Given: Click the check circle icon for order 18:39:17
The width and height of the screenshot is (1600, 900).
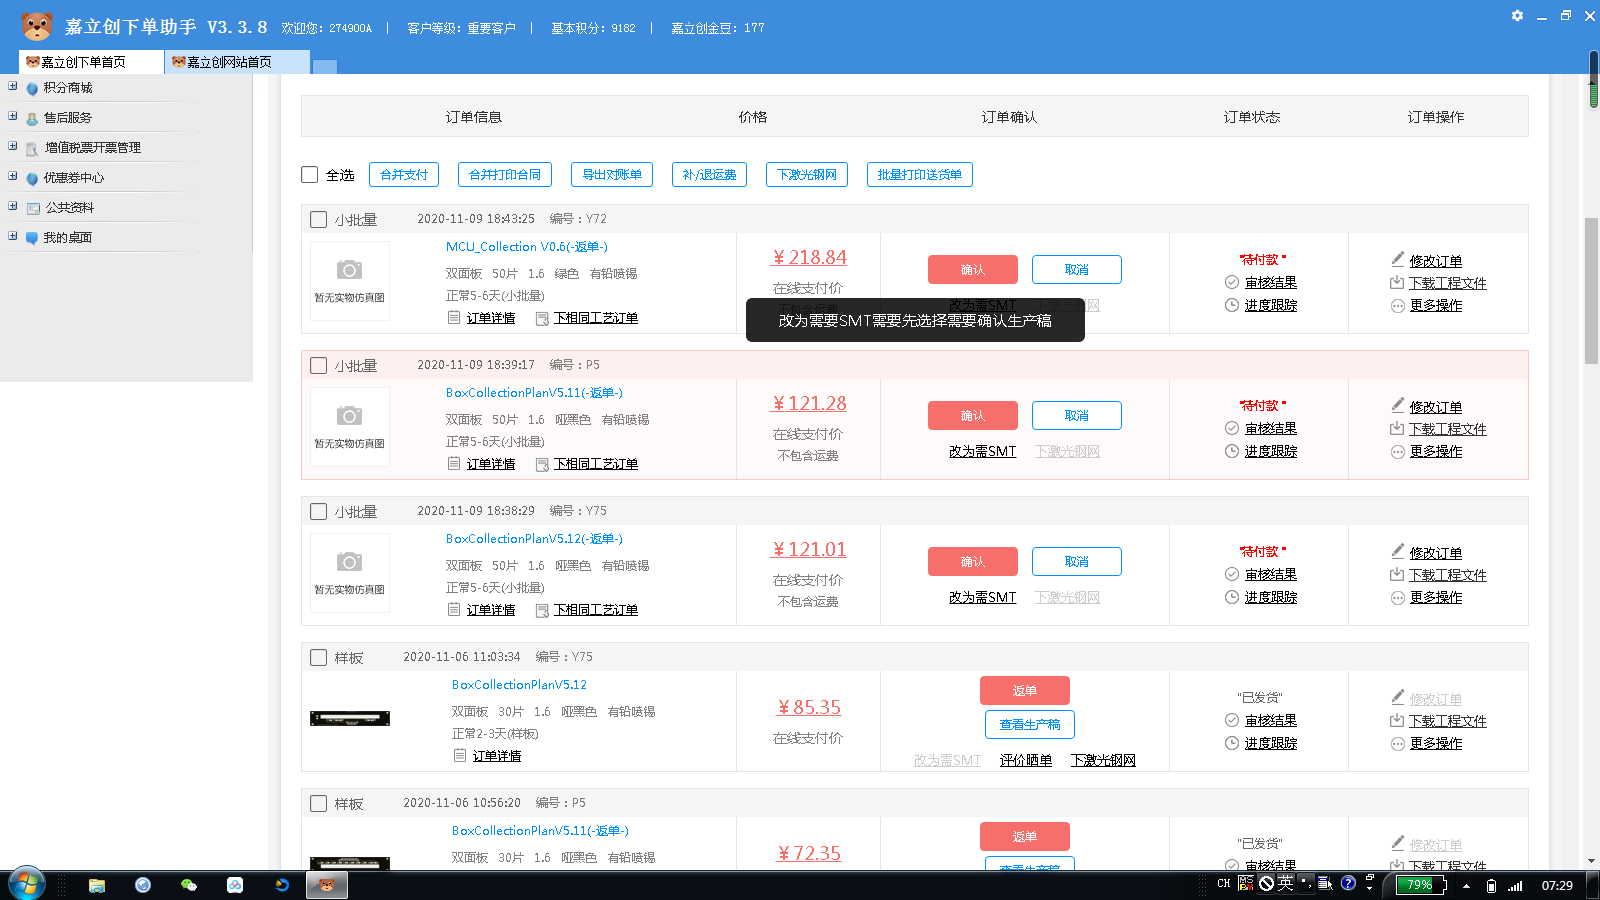Looking at the screenshot, I should (x=1232, y=428).
